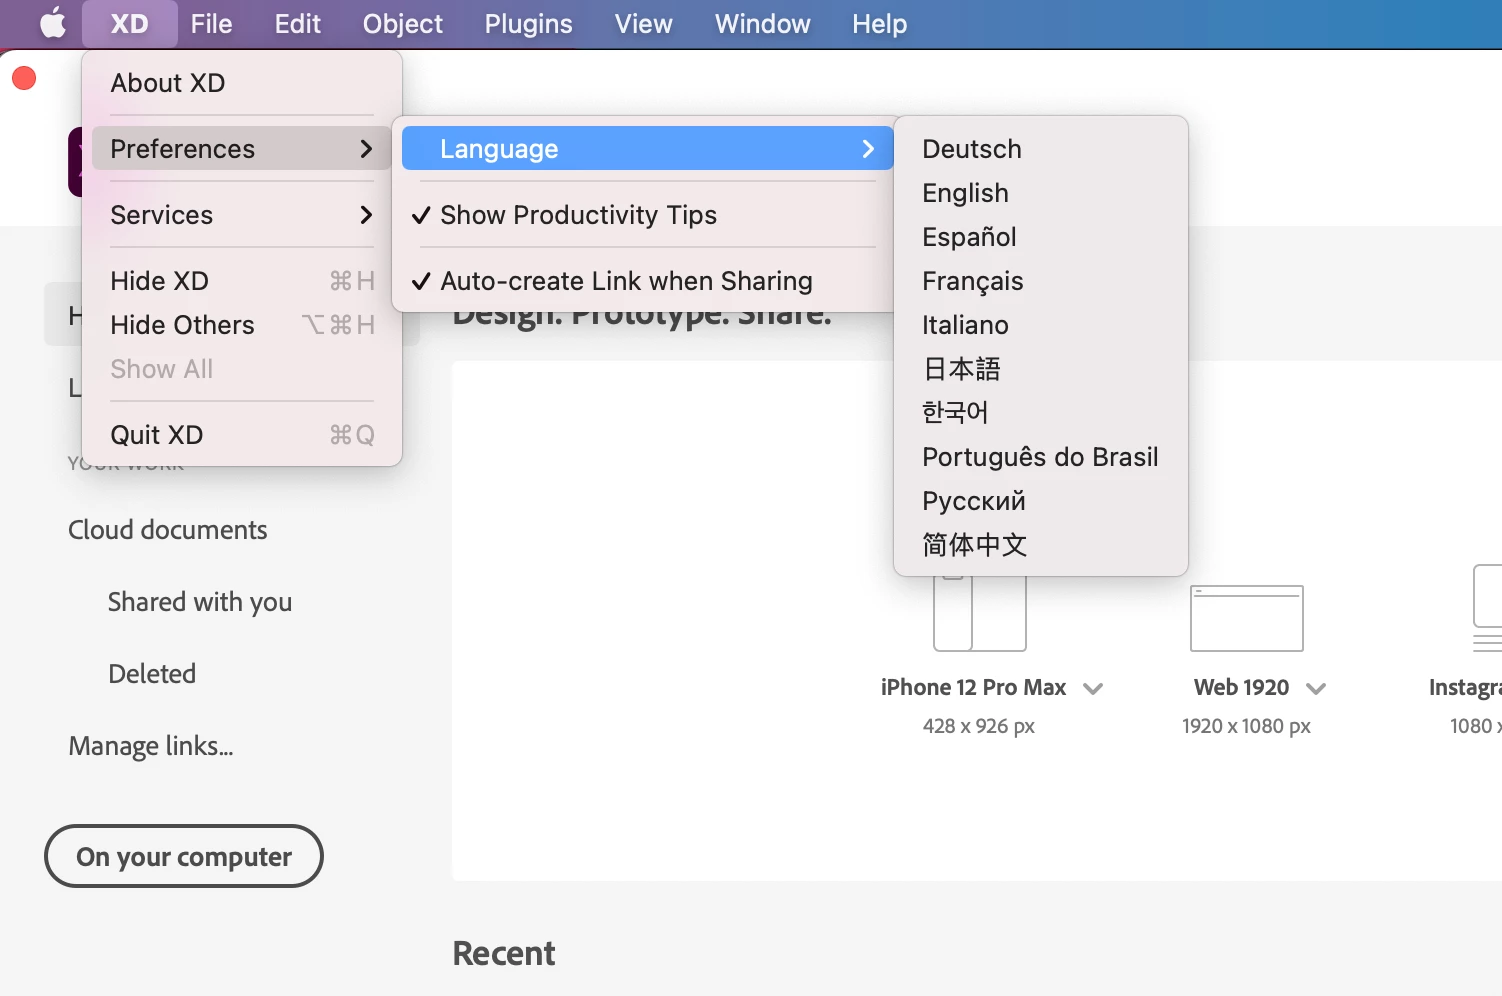The width and height of the screenshot is (1502, 996).
Task: Open Deleted documents section
Action: (152, 674)
